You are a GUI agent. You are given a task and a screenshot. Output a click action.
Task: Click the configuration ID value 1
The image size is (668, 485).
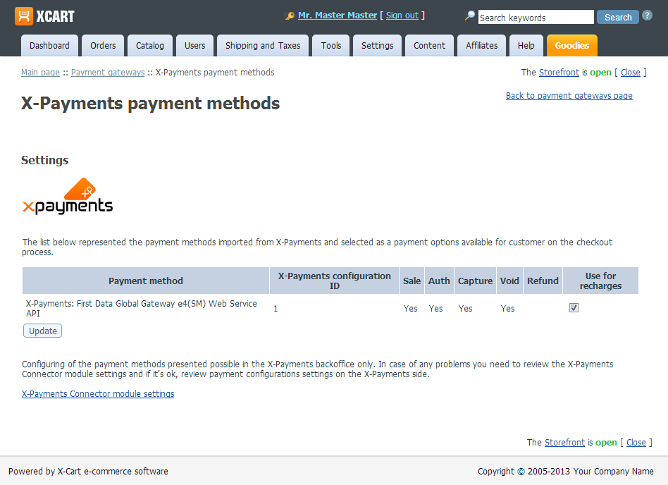click(276, 309)
